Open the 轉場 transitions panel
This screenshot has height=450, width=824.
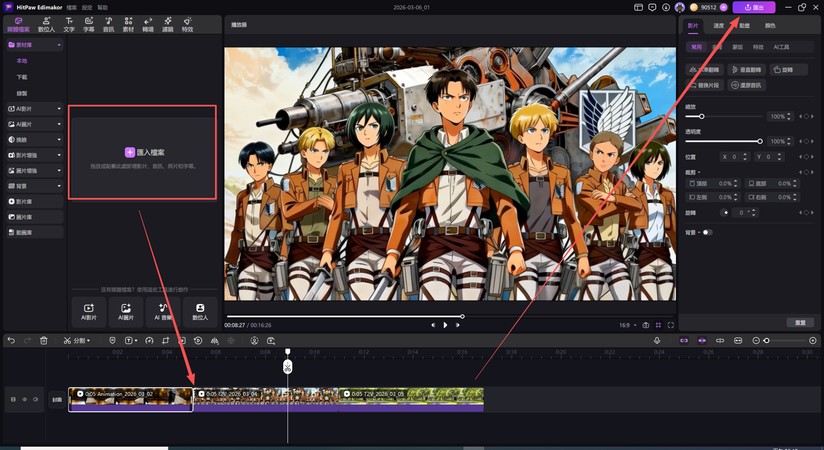coord(148,22)
